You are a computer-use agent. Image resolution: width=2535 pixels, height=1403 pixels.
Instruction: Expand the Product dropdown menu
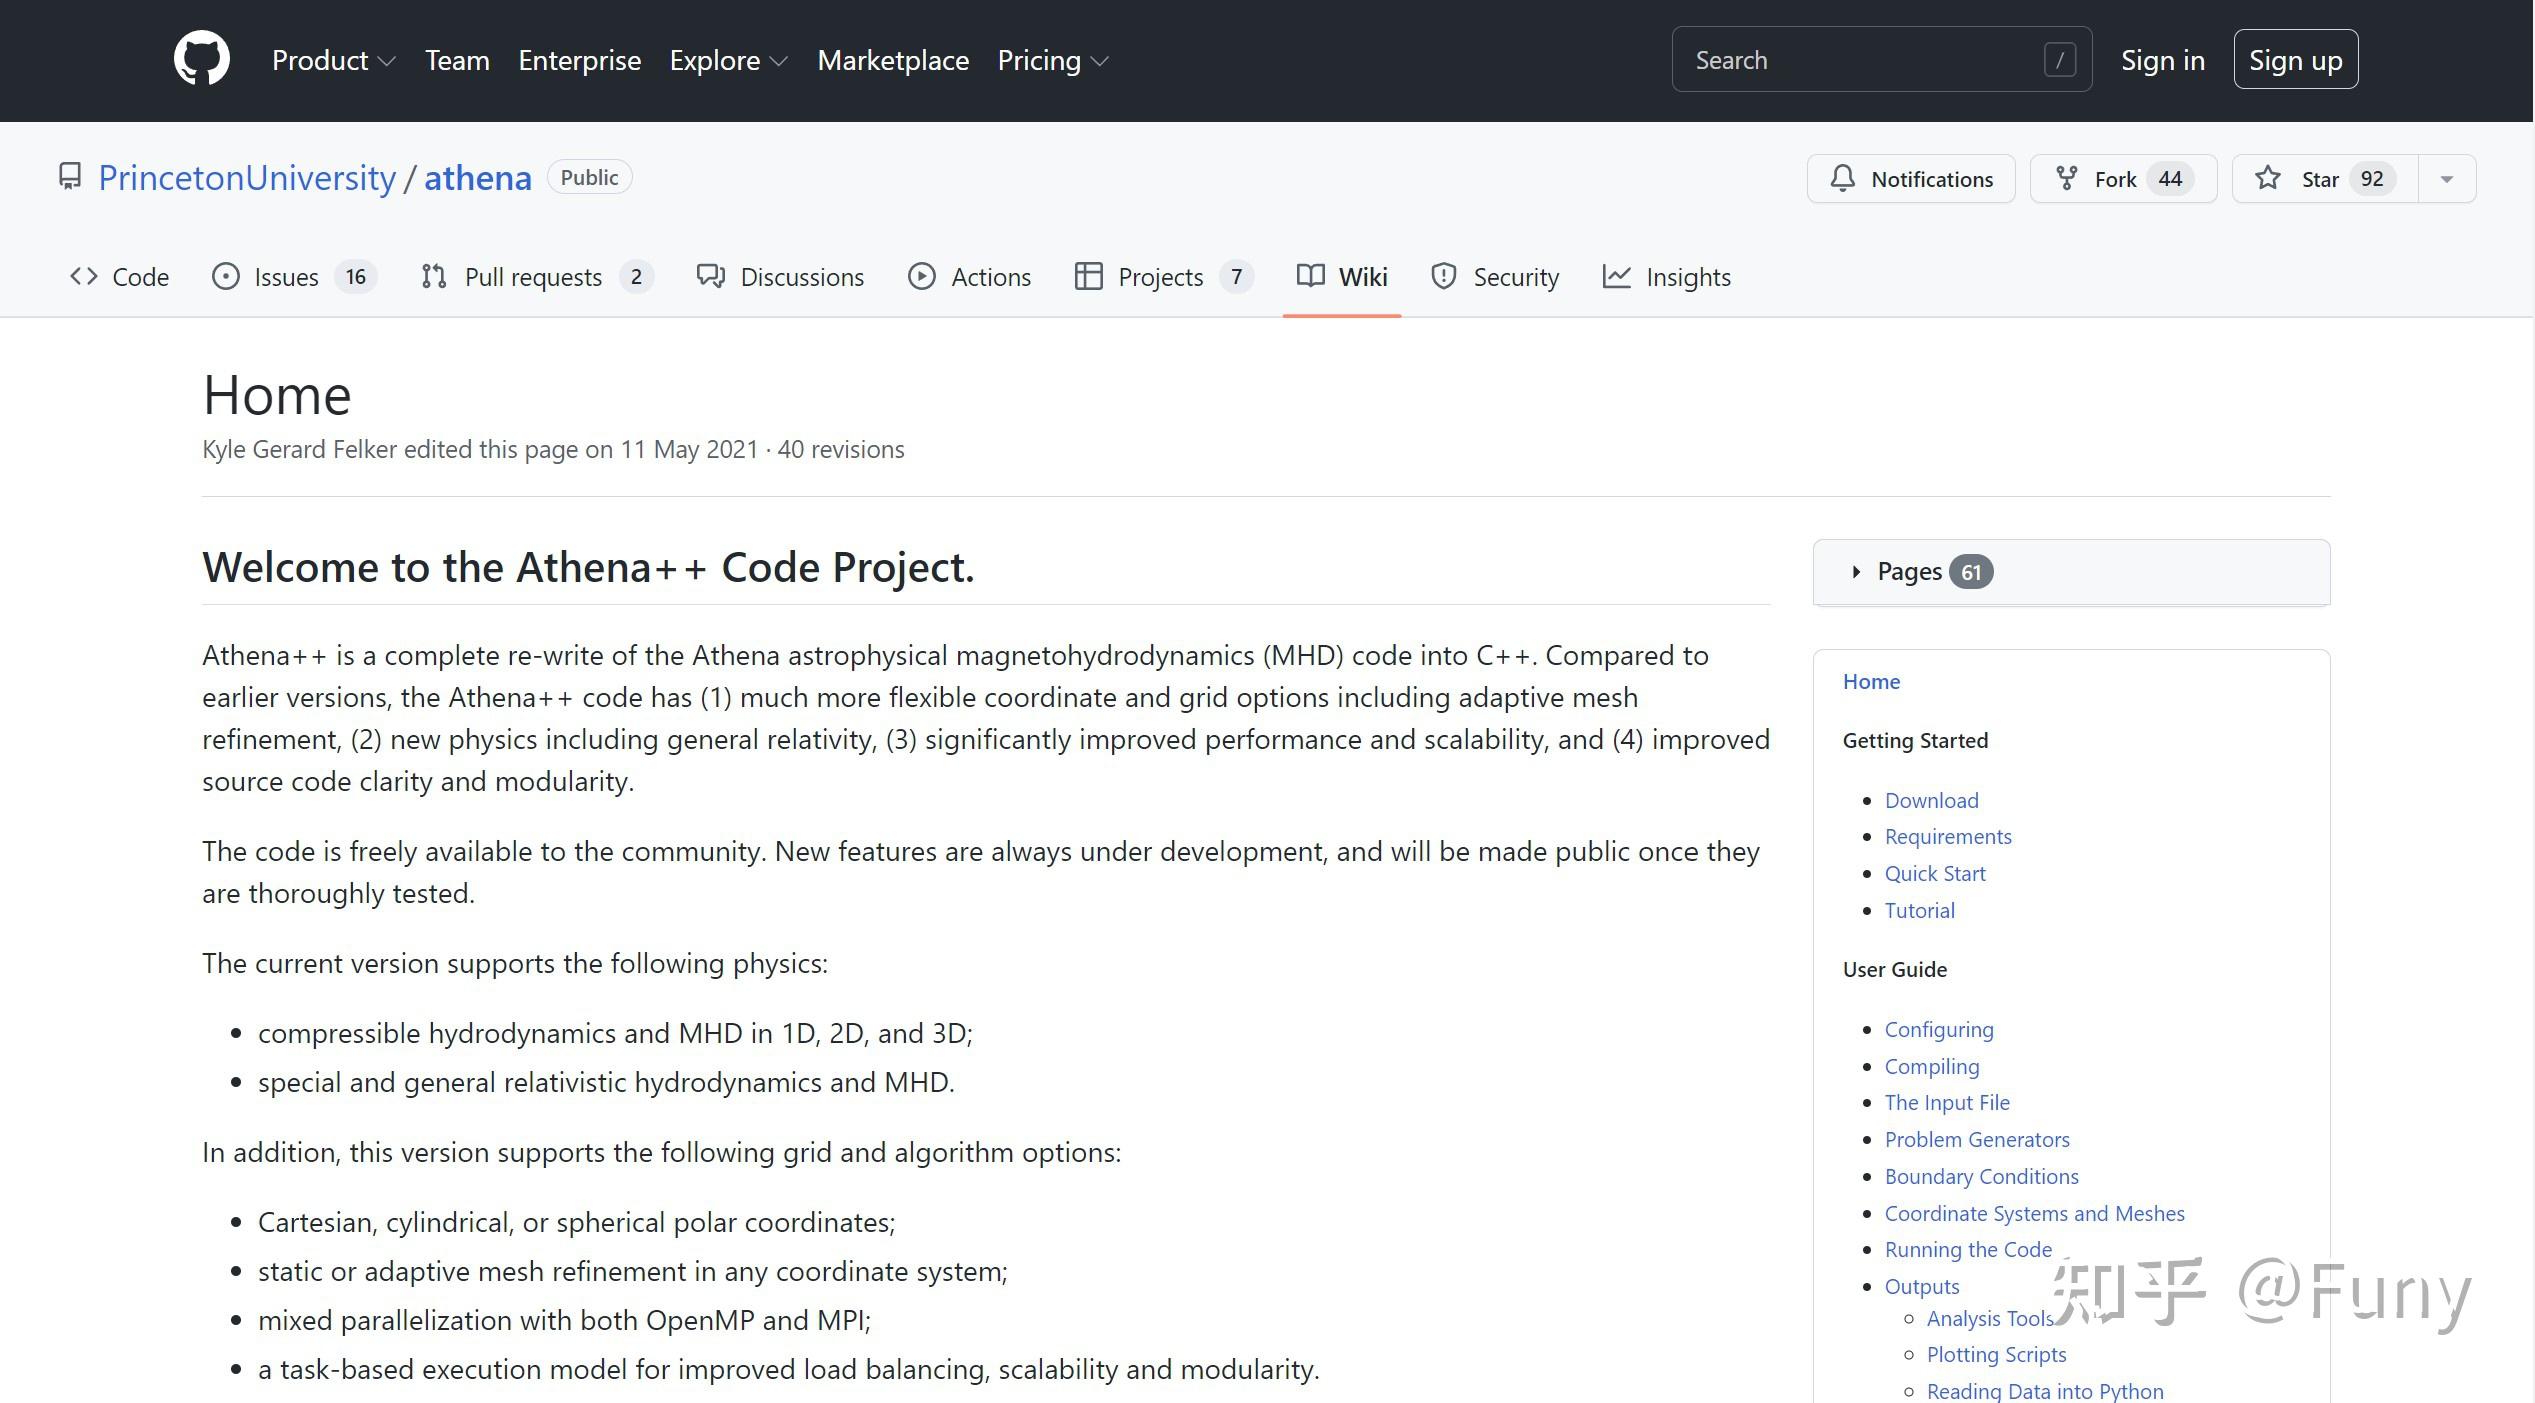coord(333,60)
